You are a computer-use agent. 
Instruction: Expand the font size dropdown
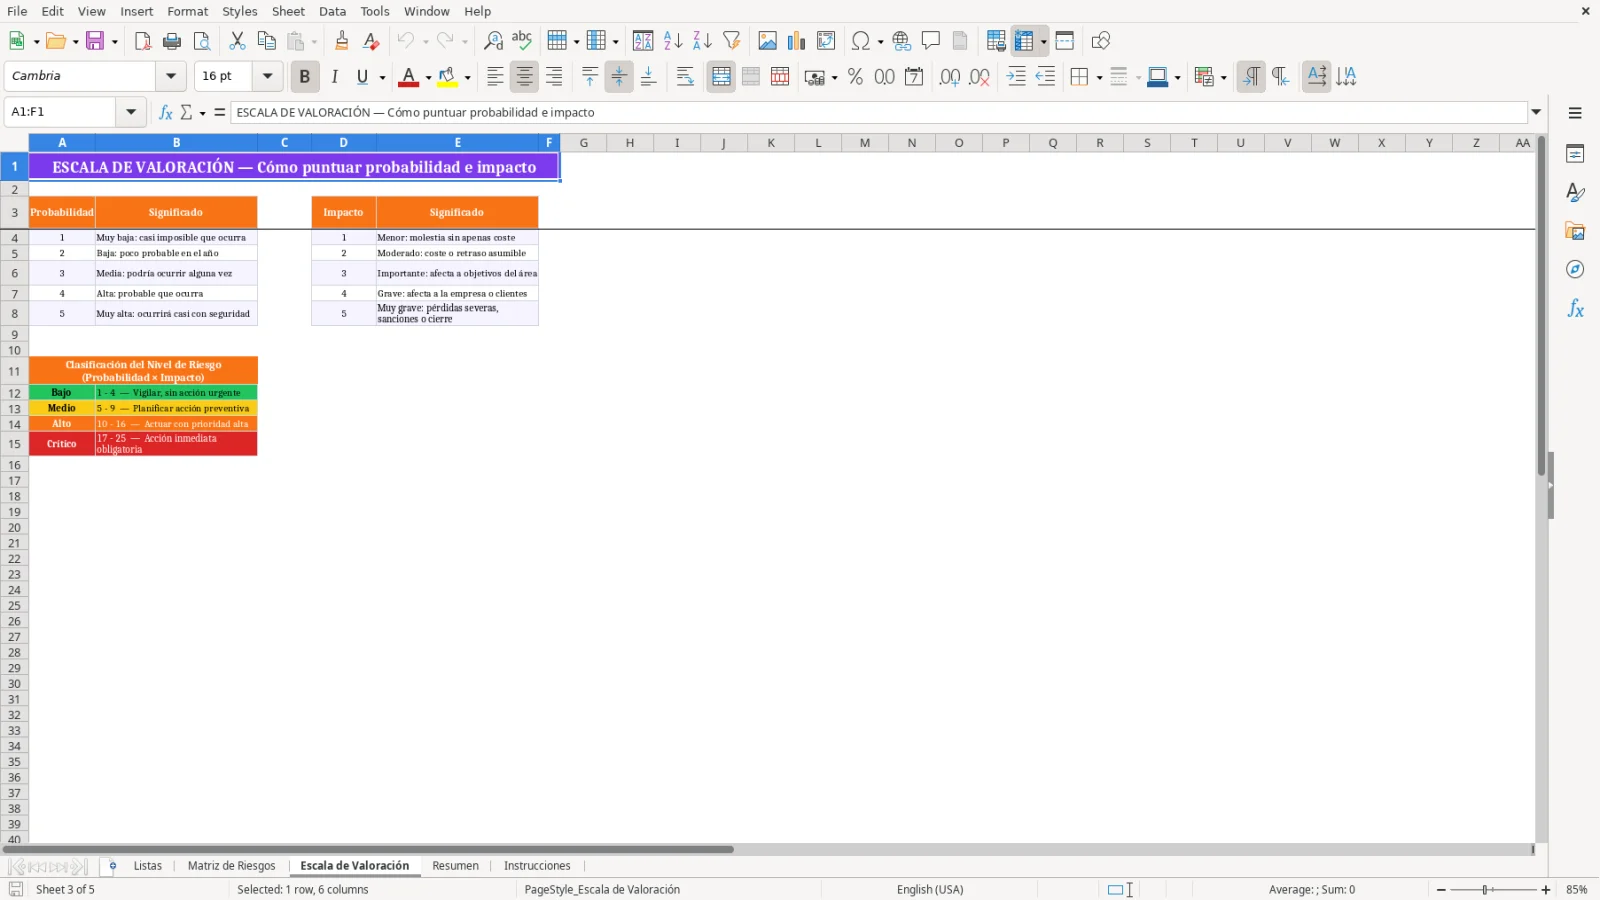(x=267, y=76)
